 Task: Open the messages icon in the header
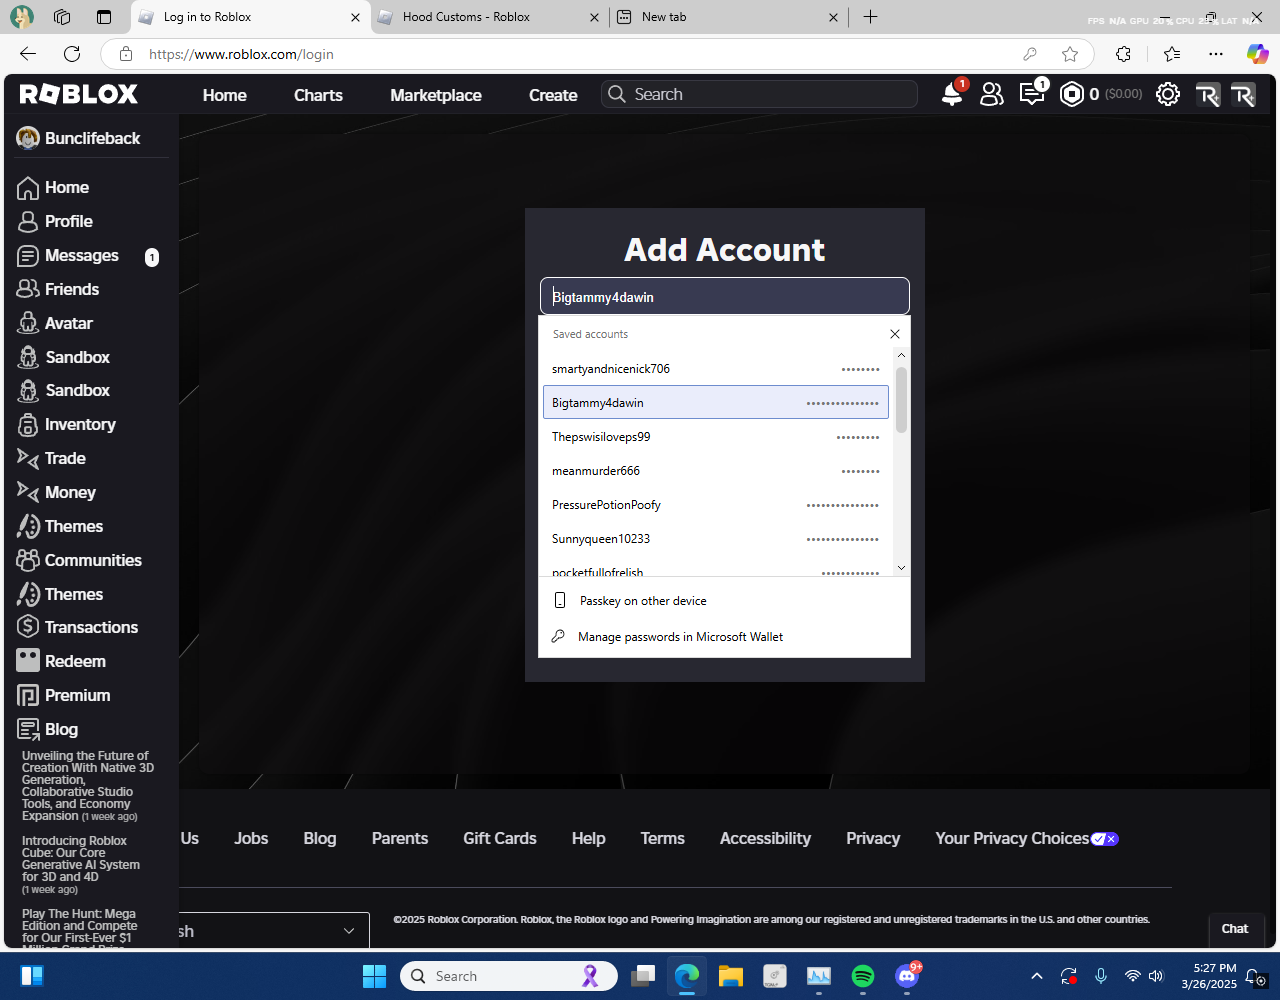[1031, 94]
